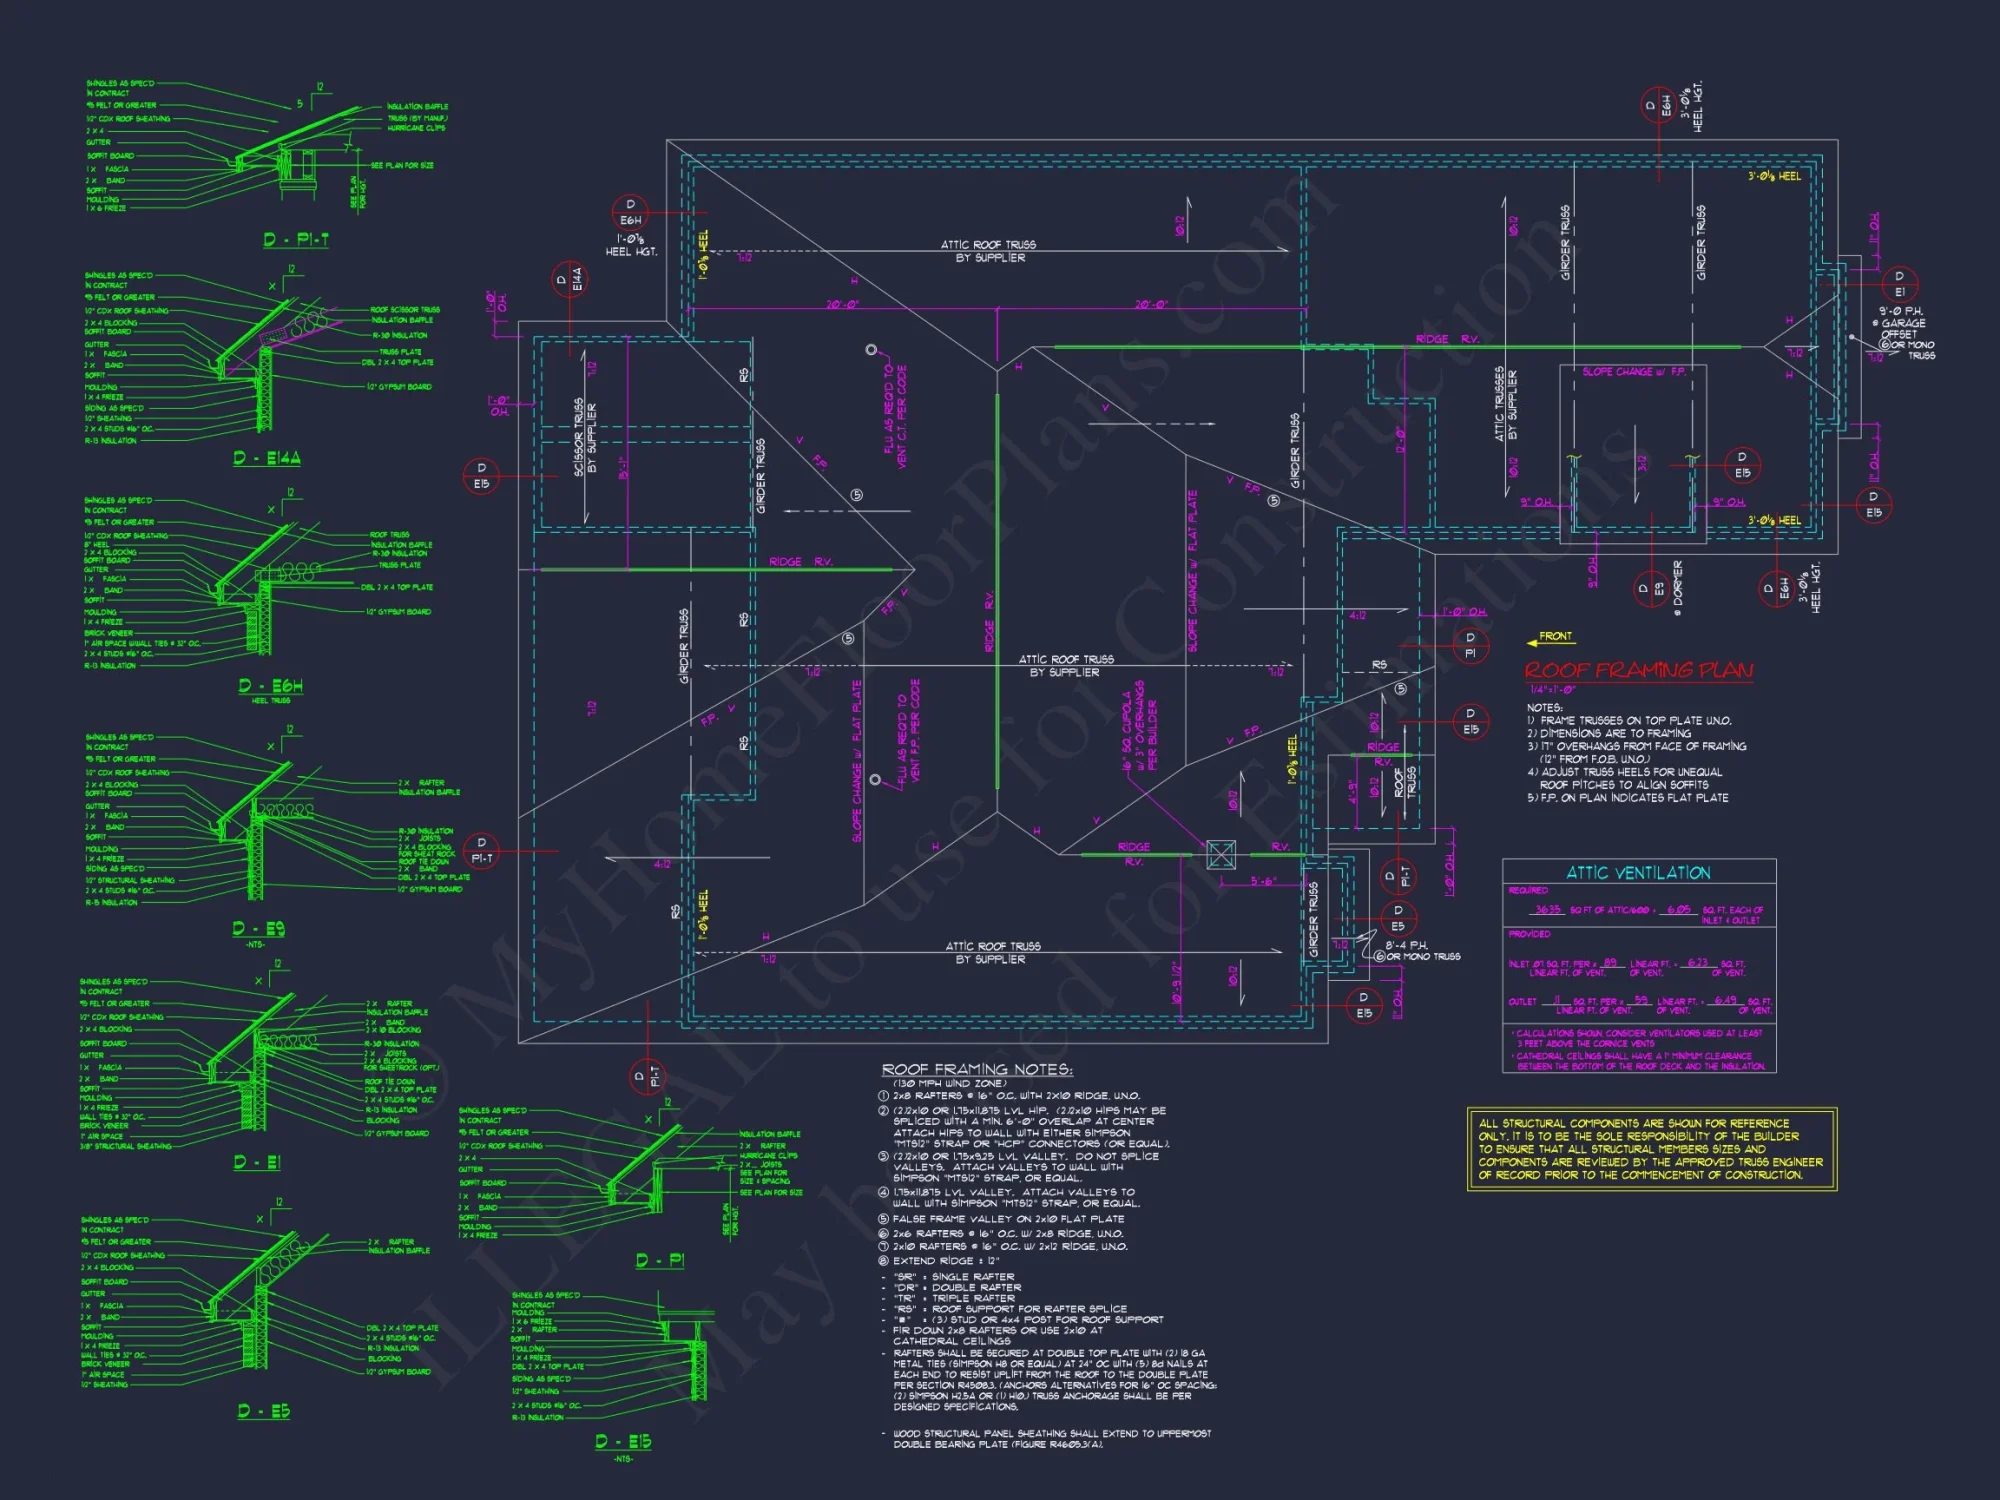Click the yellow structural components disclaimer box
Viewport: 2000px width, 1500px height.
click(1651, 1149)
